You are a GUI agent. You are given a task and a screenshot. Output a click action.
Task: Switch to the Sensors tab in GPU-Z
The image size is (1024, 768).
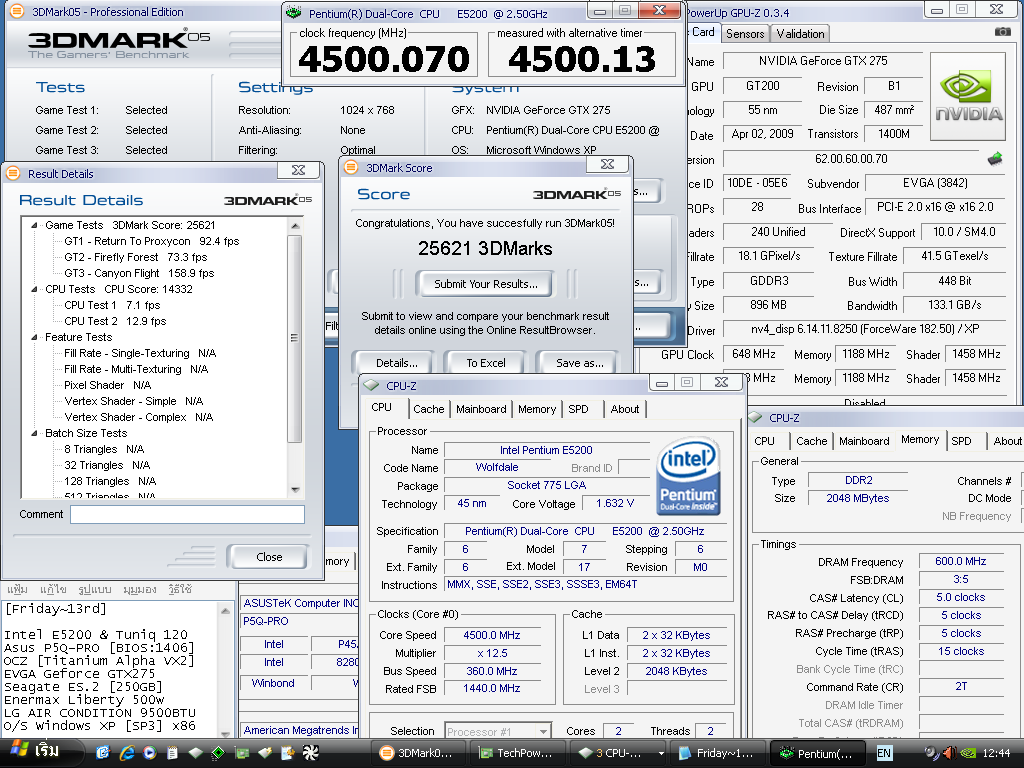[x=745, y=34]
